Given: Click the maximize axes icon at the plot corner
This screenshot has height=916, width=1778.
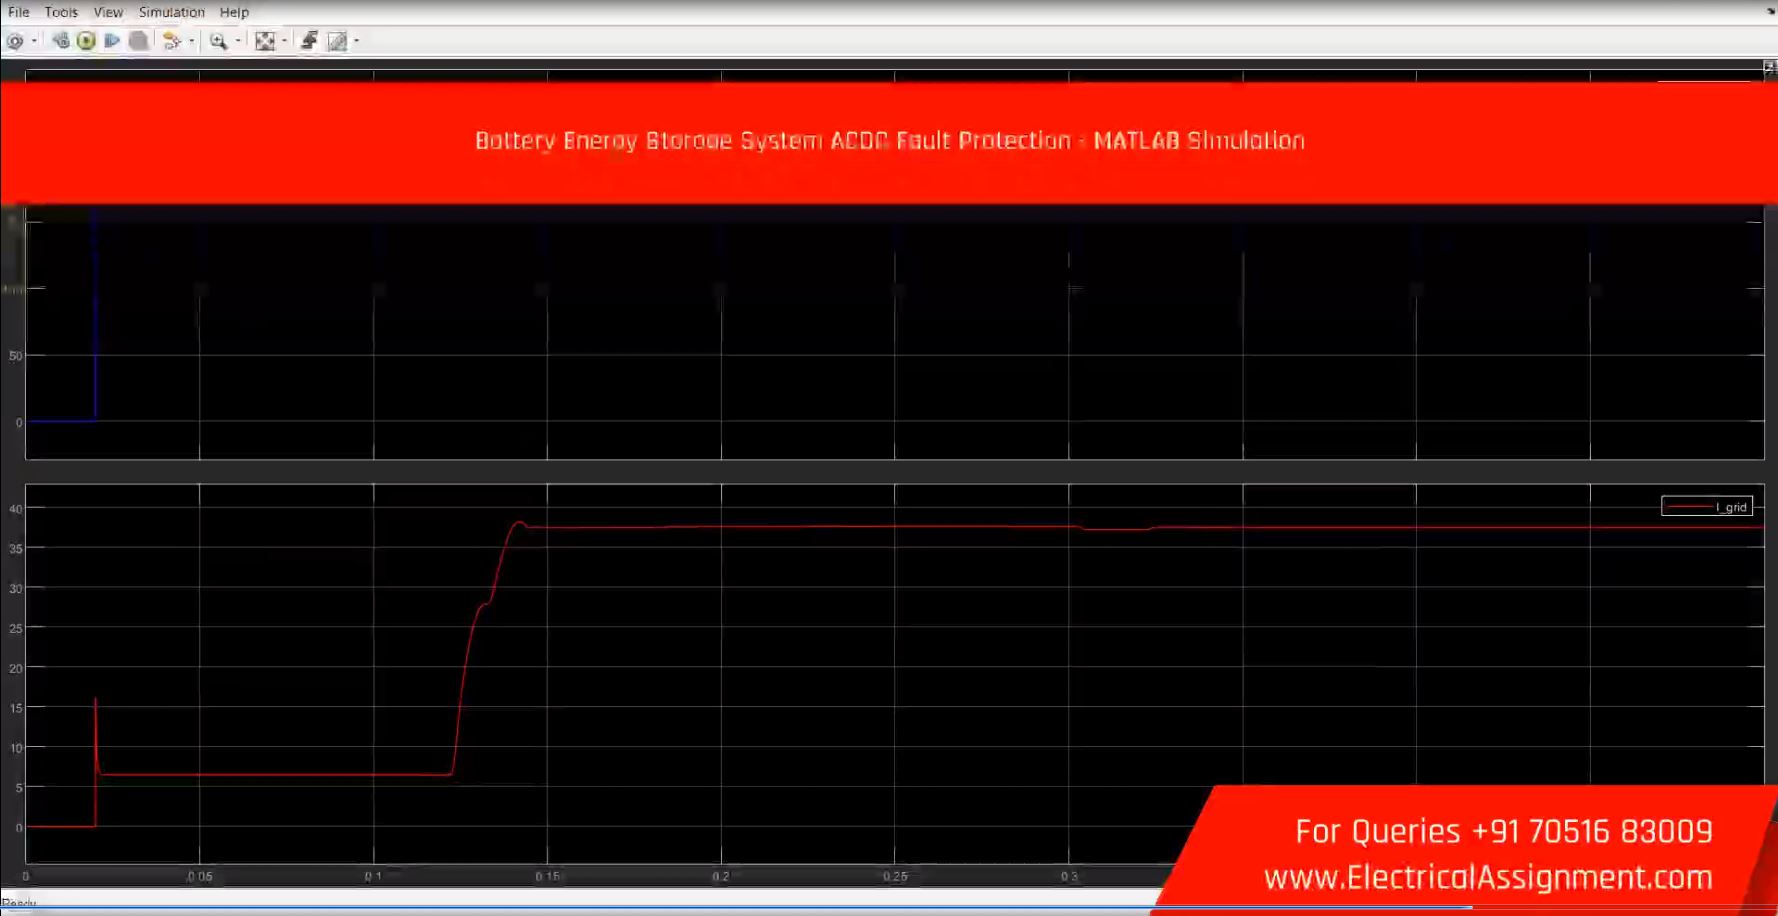Looking at the screenshot, I should click(x=1769, y=67).
